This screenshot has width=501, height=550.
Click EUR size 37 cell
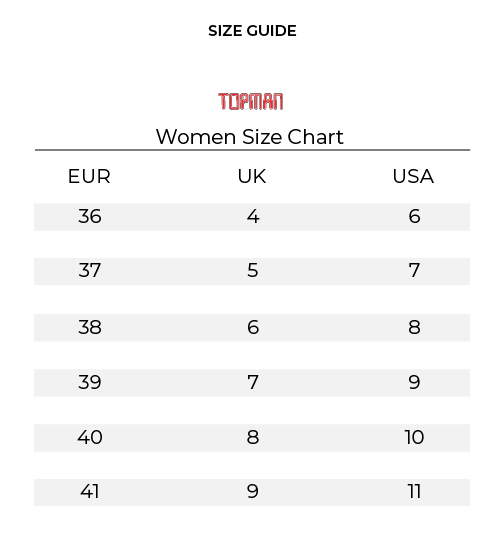(90, 270)
